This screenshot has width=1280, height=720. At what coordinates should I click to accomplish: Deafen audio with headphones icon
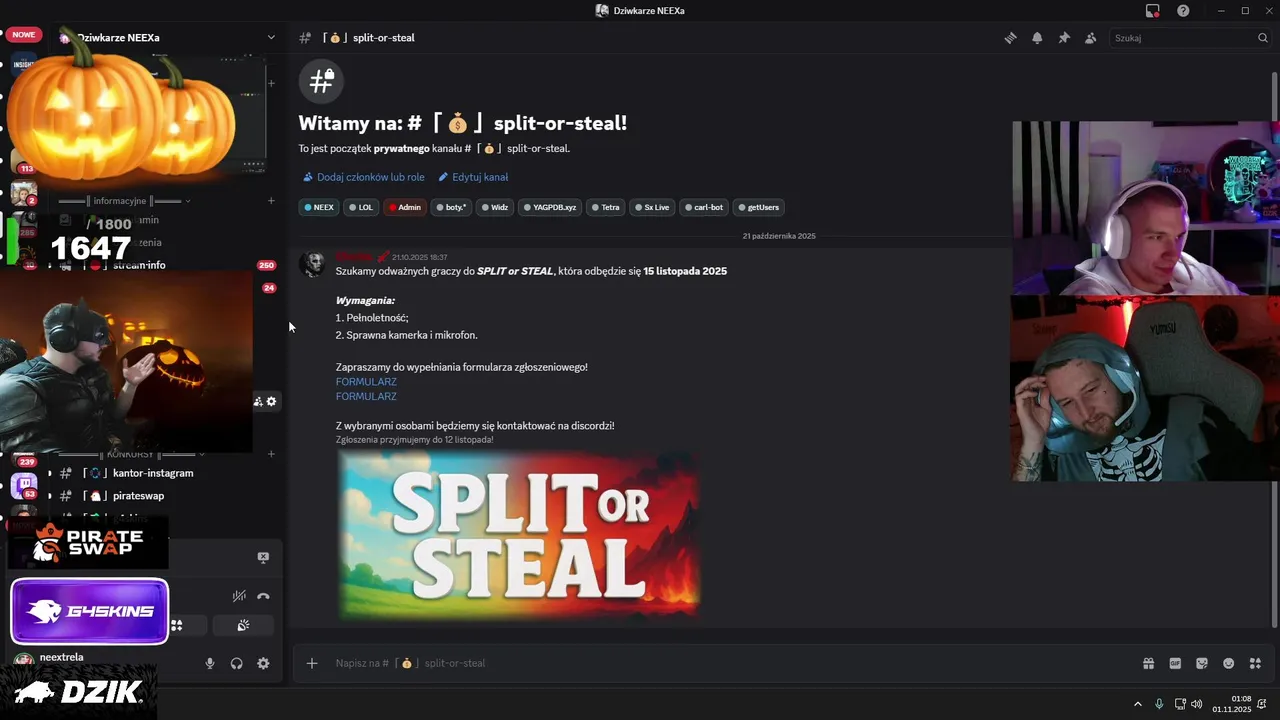pos(237,663)
